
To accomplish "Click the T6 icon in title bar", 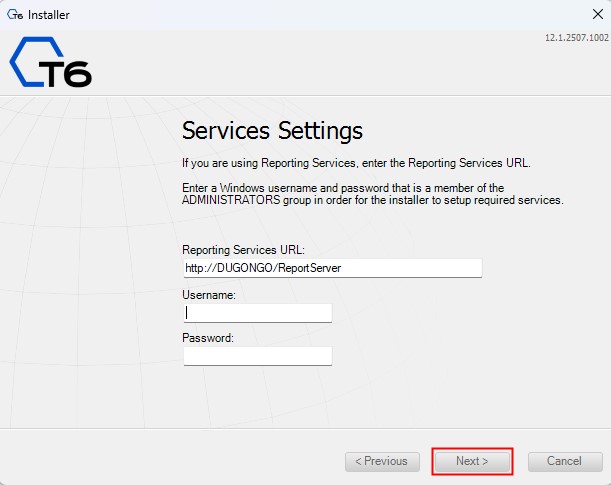I will click(x=15, y=15).
